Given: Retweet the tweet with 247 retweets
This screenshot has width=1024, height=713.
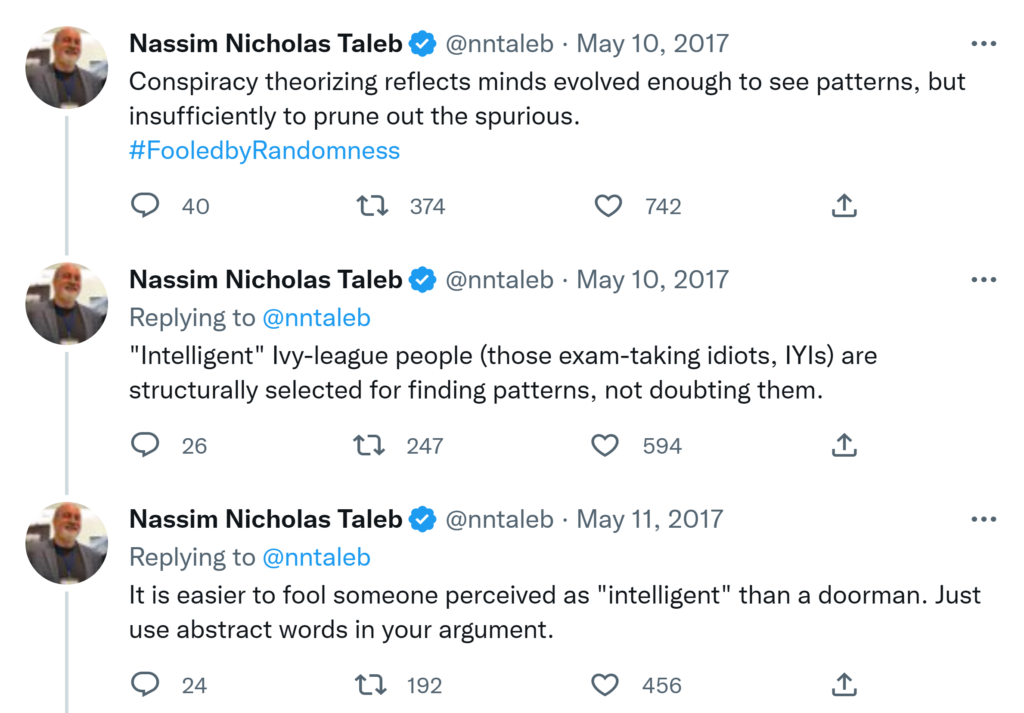Looking at the screenshot, I should 370,445.
